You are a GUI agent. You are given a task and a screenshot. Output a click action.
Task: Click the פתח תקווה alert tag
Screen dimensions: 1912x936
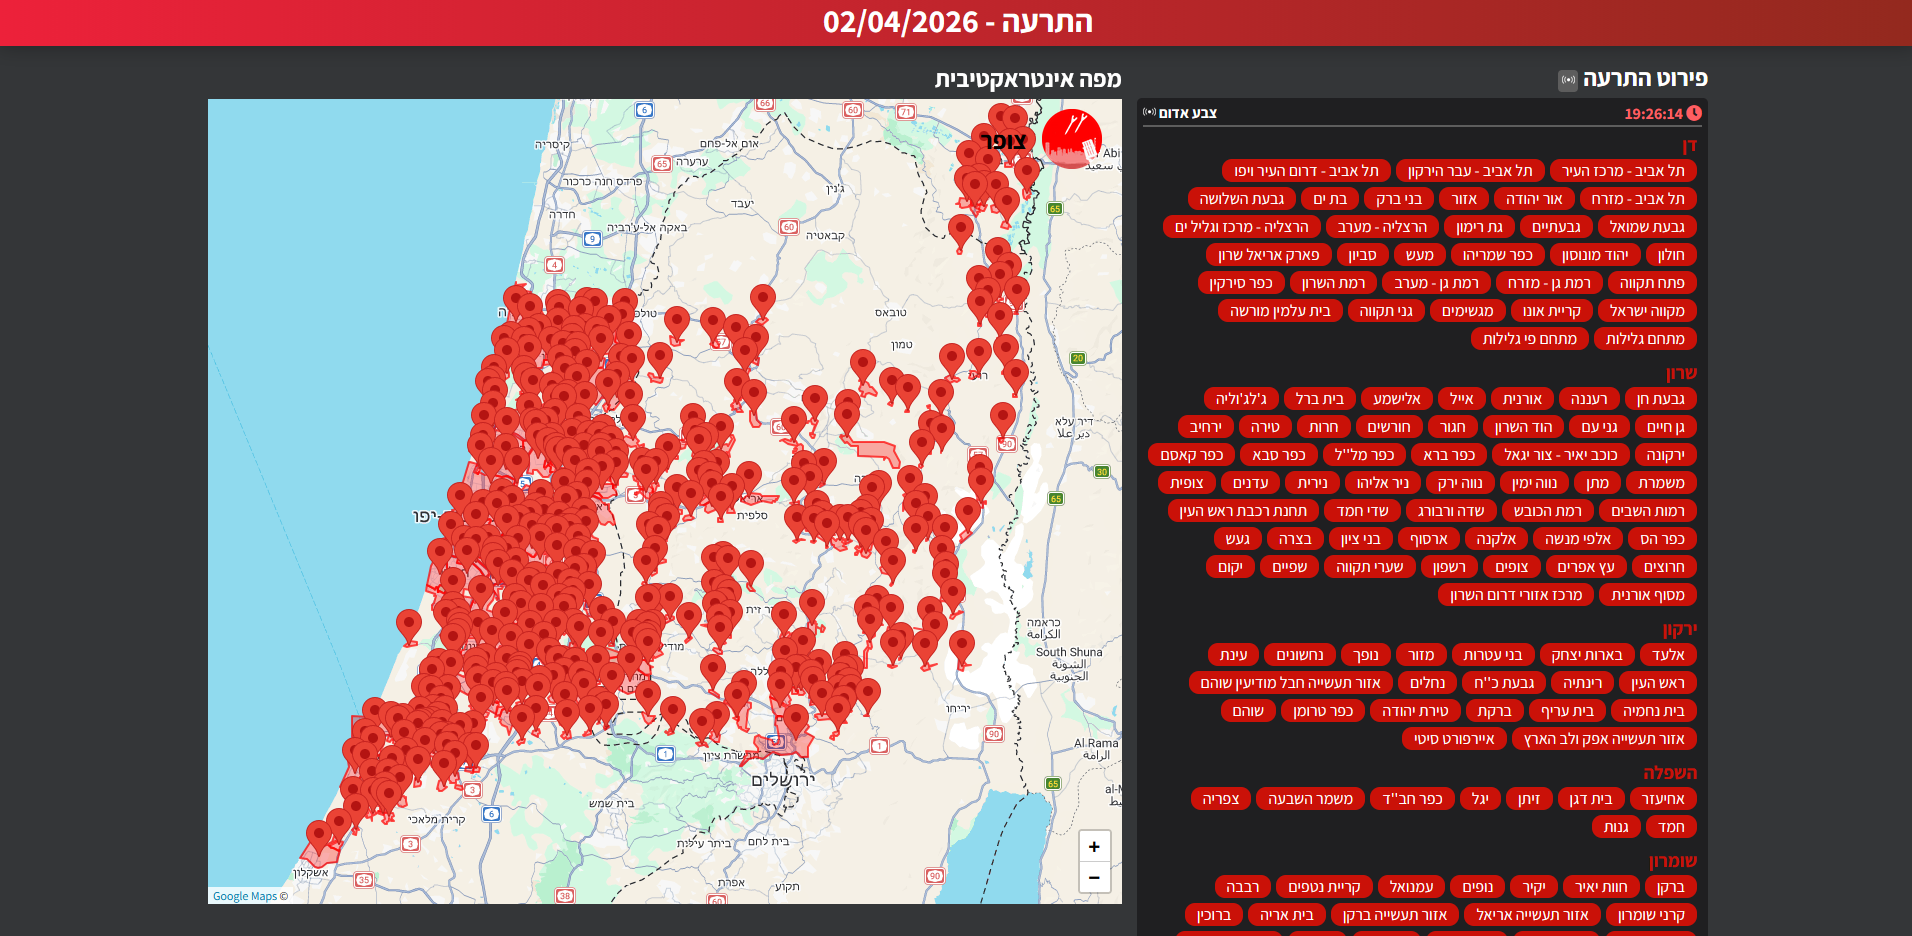click(1652, 283)
